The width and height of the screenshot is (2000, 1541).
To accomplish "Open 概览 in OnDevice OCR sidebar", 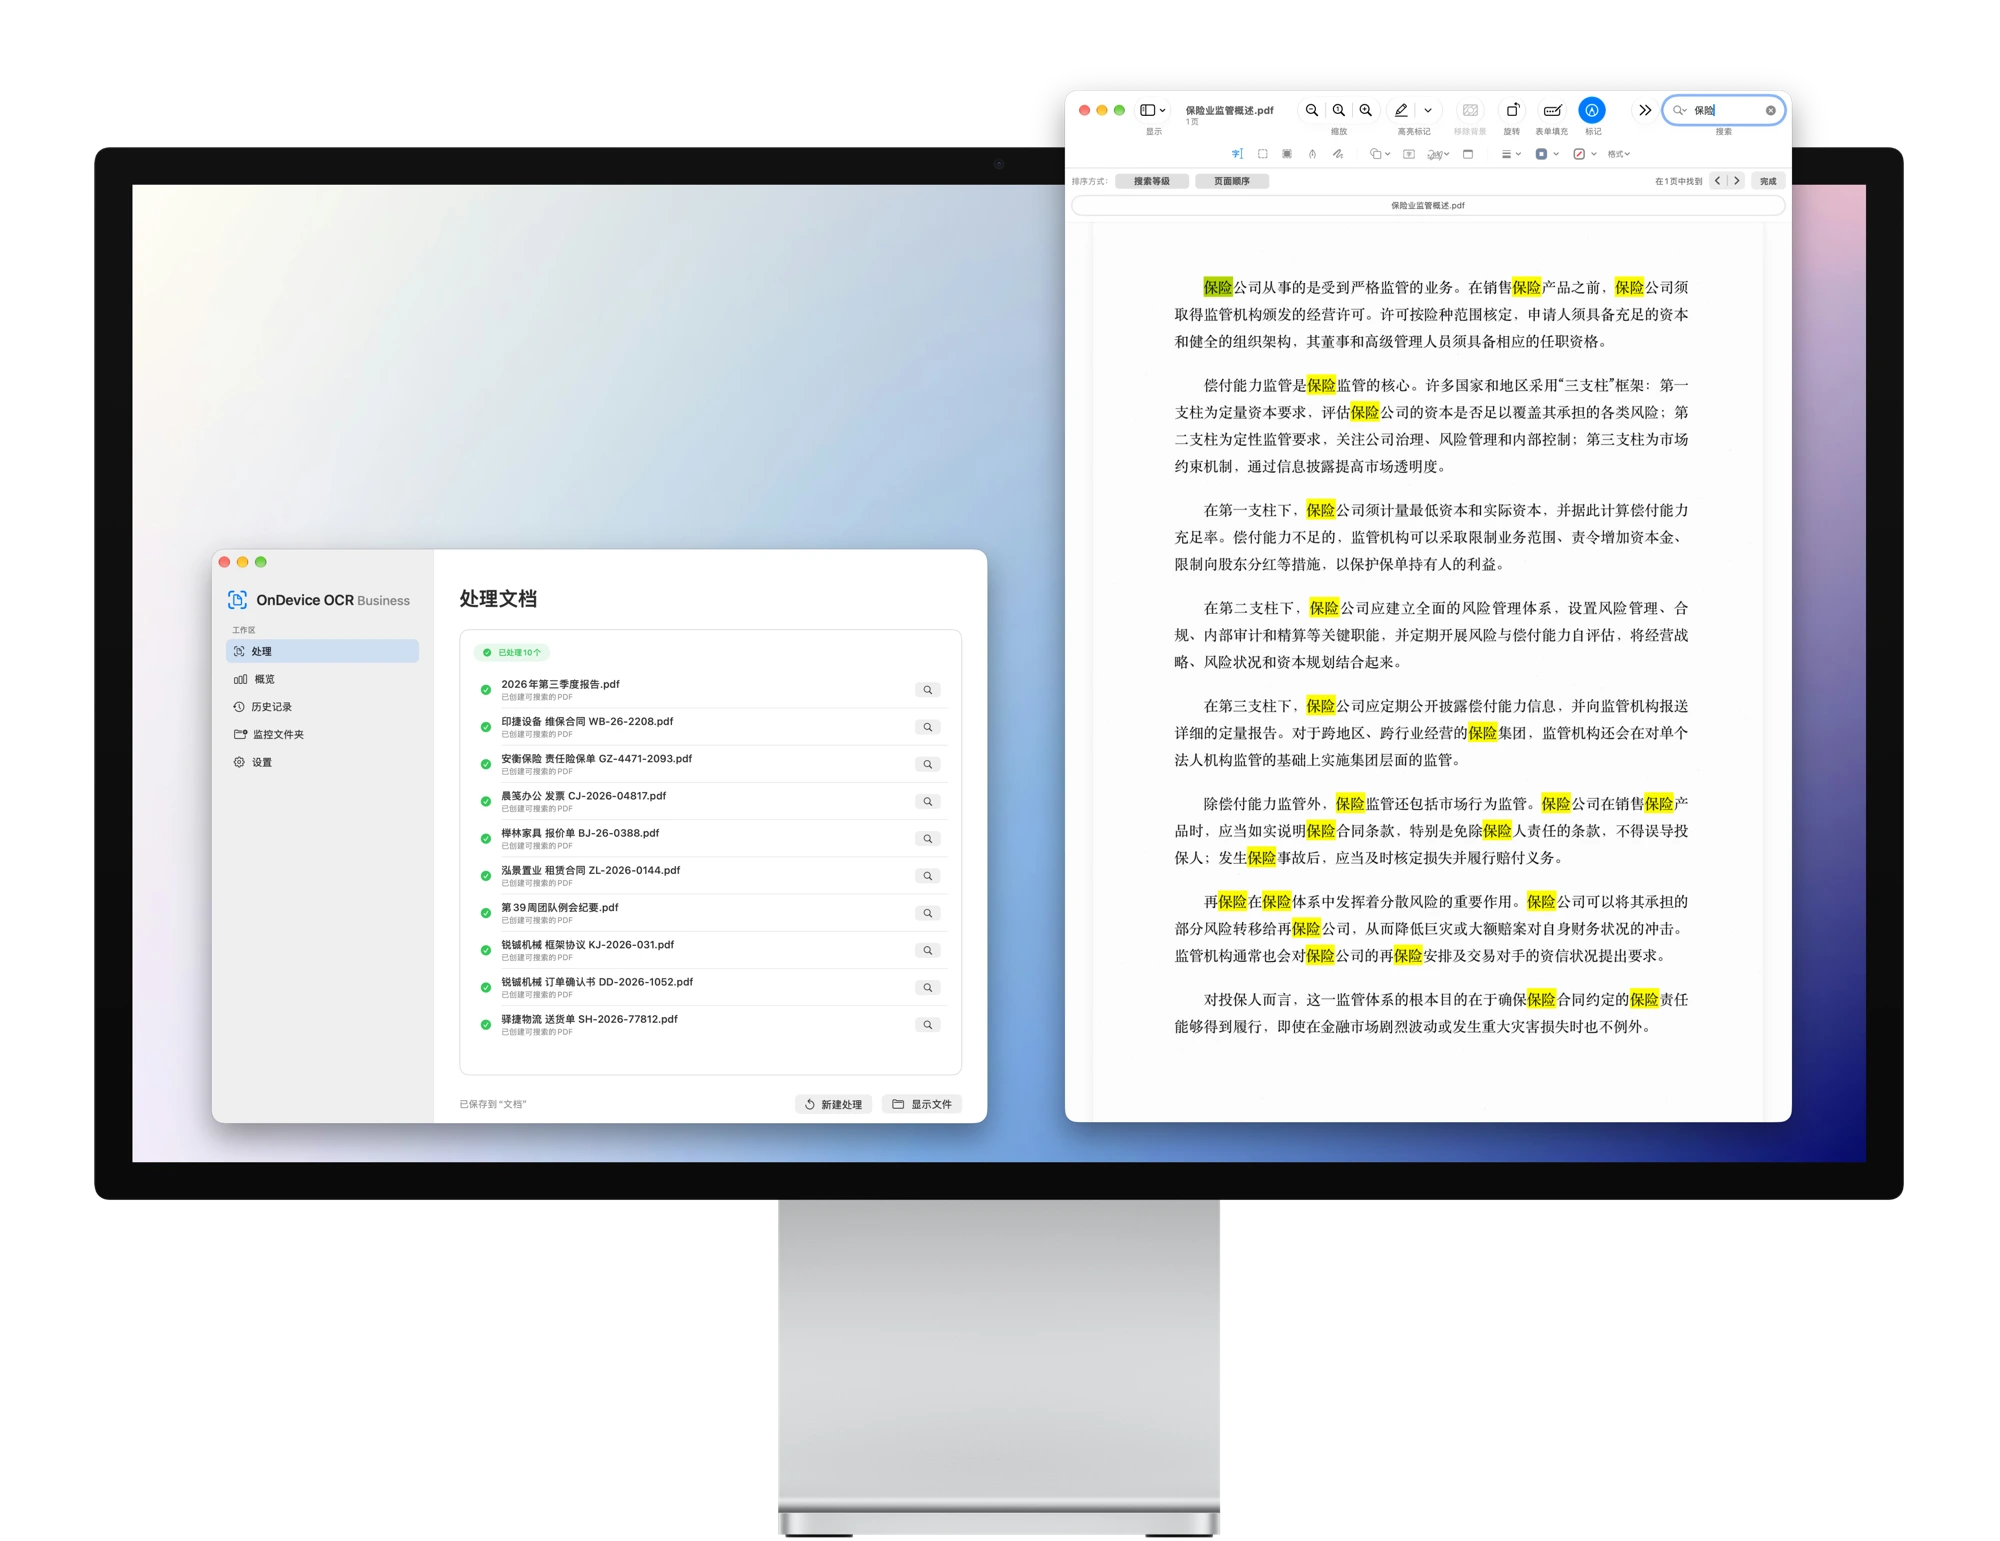I will (x=322, y=679).
